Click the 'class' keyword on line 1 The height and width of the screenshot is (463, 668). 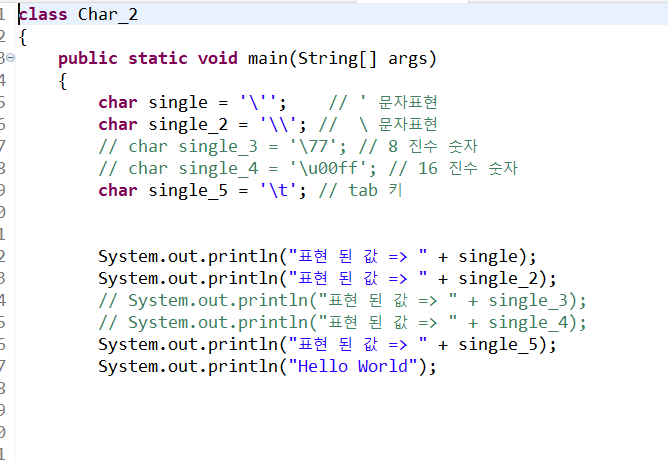click(43, 15)
